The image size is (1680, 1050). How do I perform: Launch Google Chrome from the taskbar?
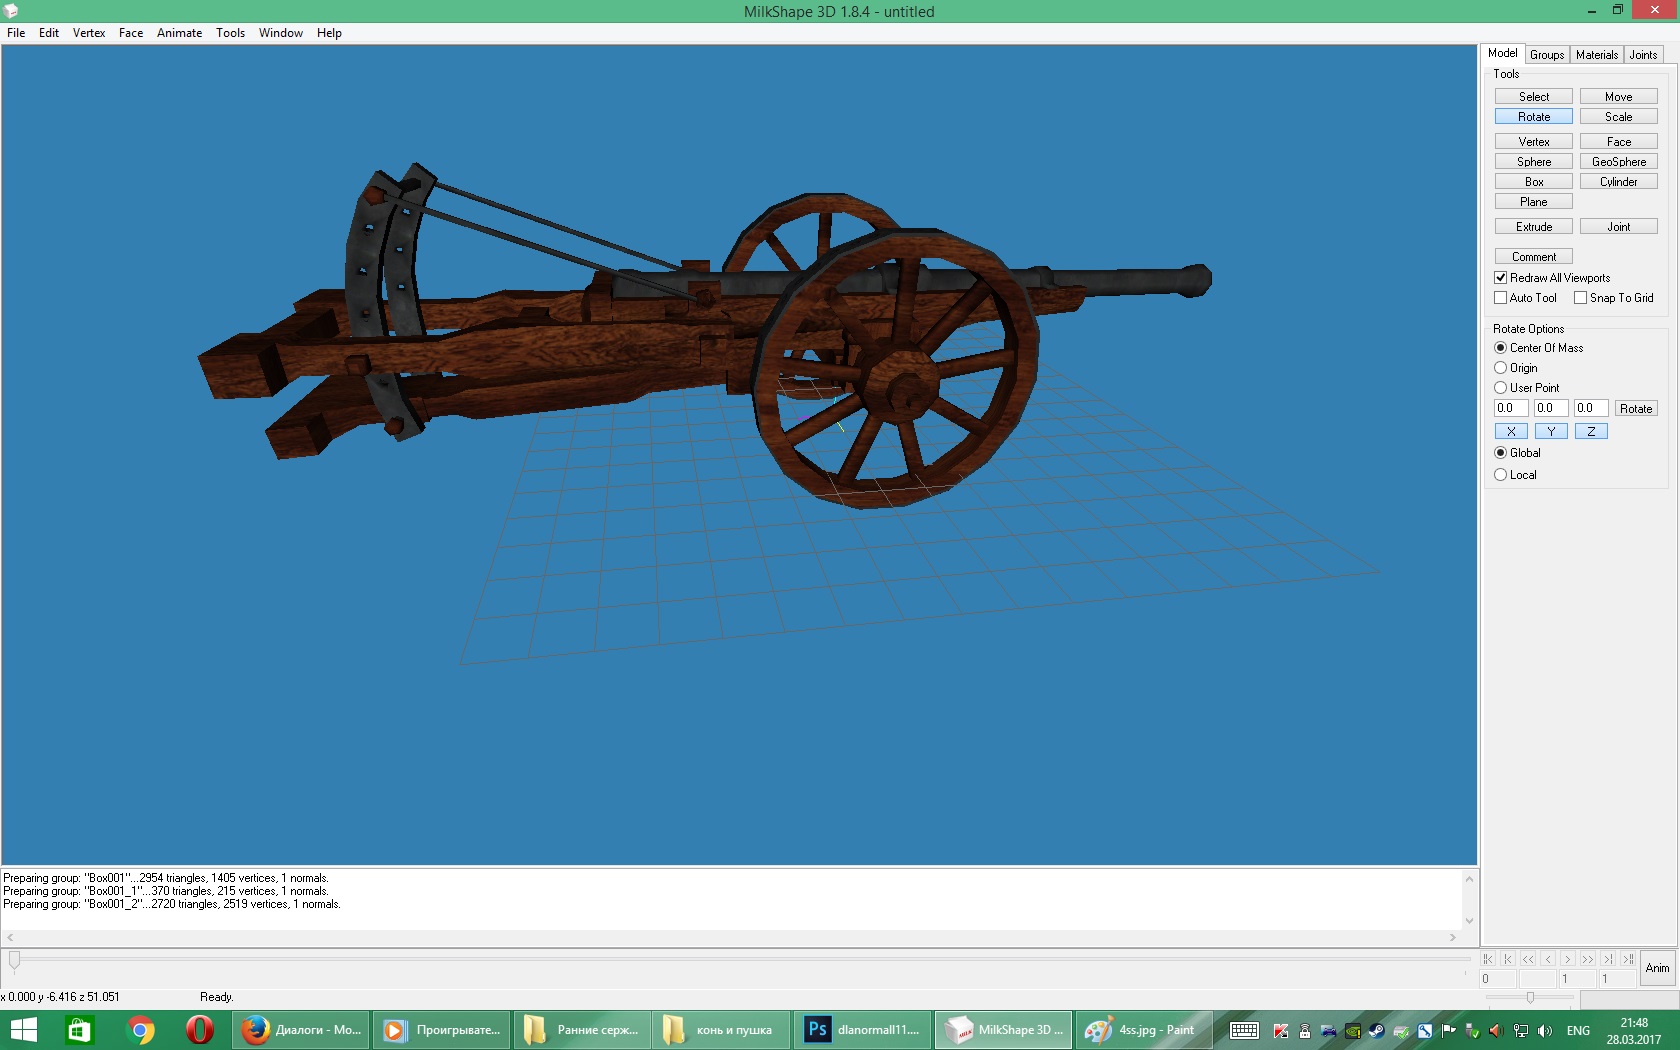(x=140, y=1030)
